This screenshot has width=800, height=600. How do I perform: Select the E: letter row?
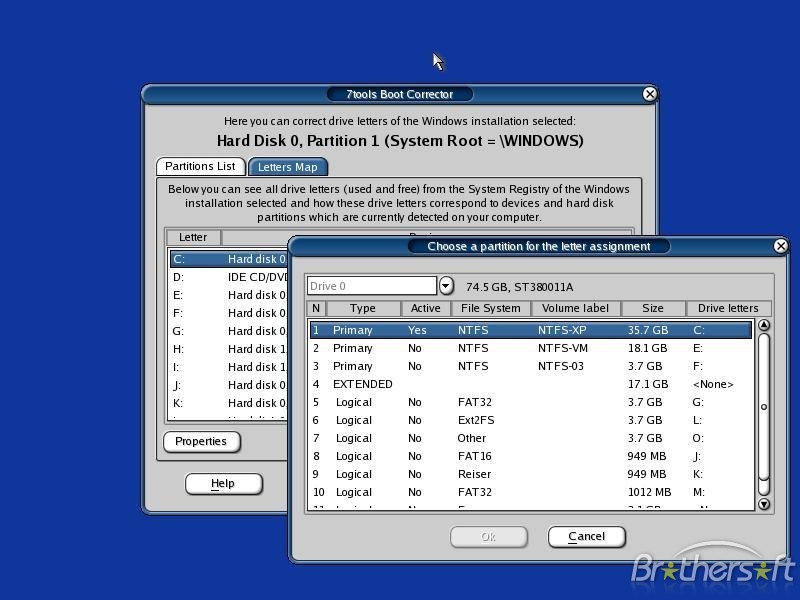coord(229,295)
